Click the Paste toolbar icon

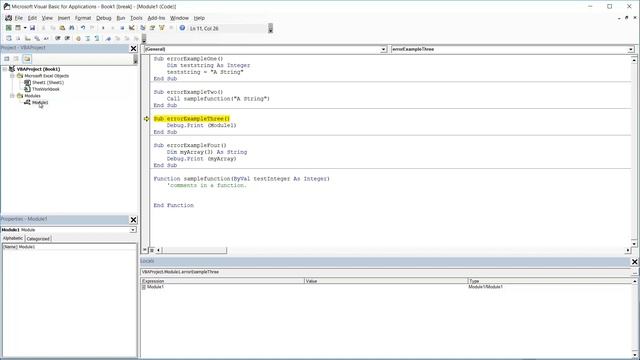pyautogui.click(x=62, y=28)
